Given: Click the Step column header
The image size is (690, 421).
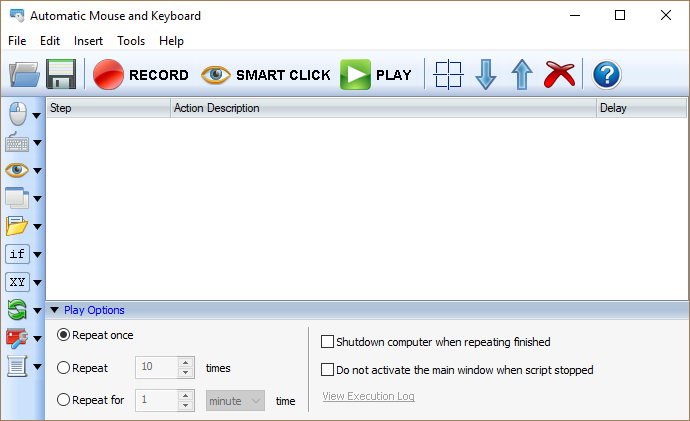Looking at the screenshot, I should 108,108.
